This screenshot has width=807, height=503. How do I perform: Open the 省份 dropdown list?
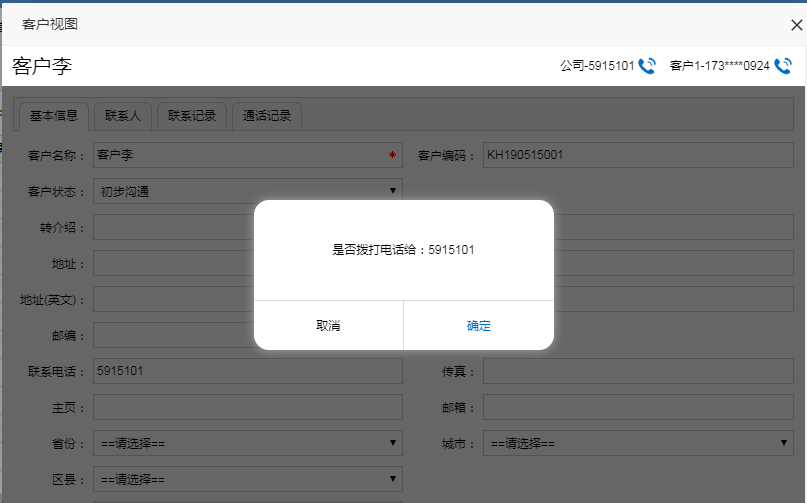pyautogui.click(x=247, y=443)
